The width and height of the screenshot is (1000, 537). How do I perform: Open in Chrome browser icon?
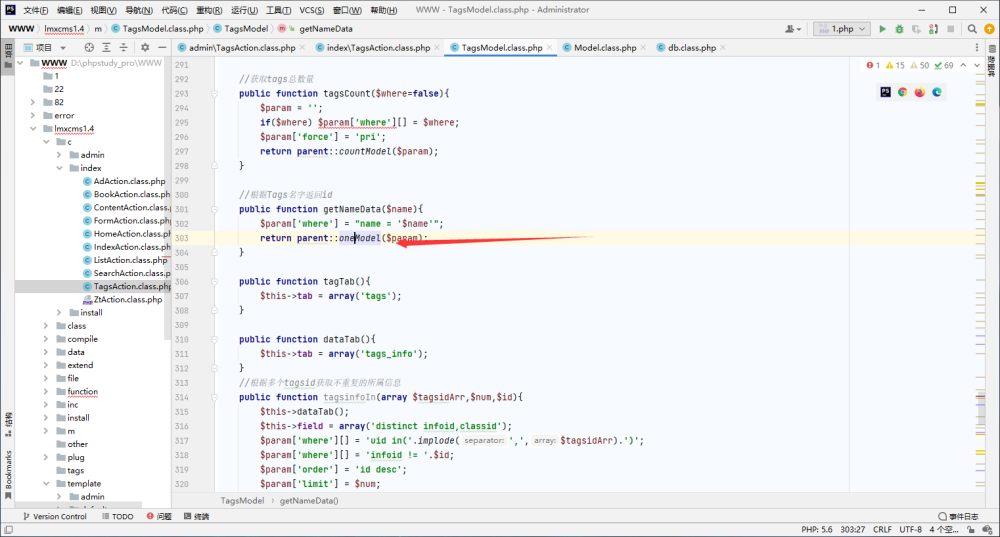pyautogui.click(x=902, y=92)
